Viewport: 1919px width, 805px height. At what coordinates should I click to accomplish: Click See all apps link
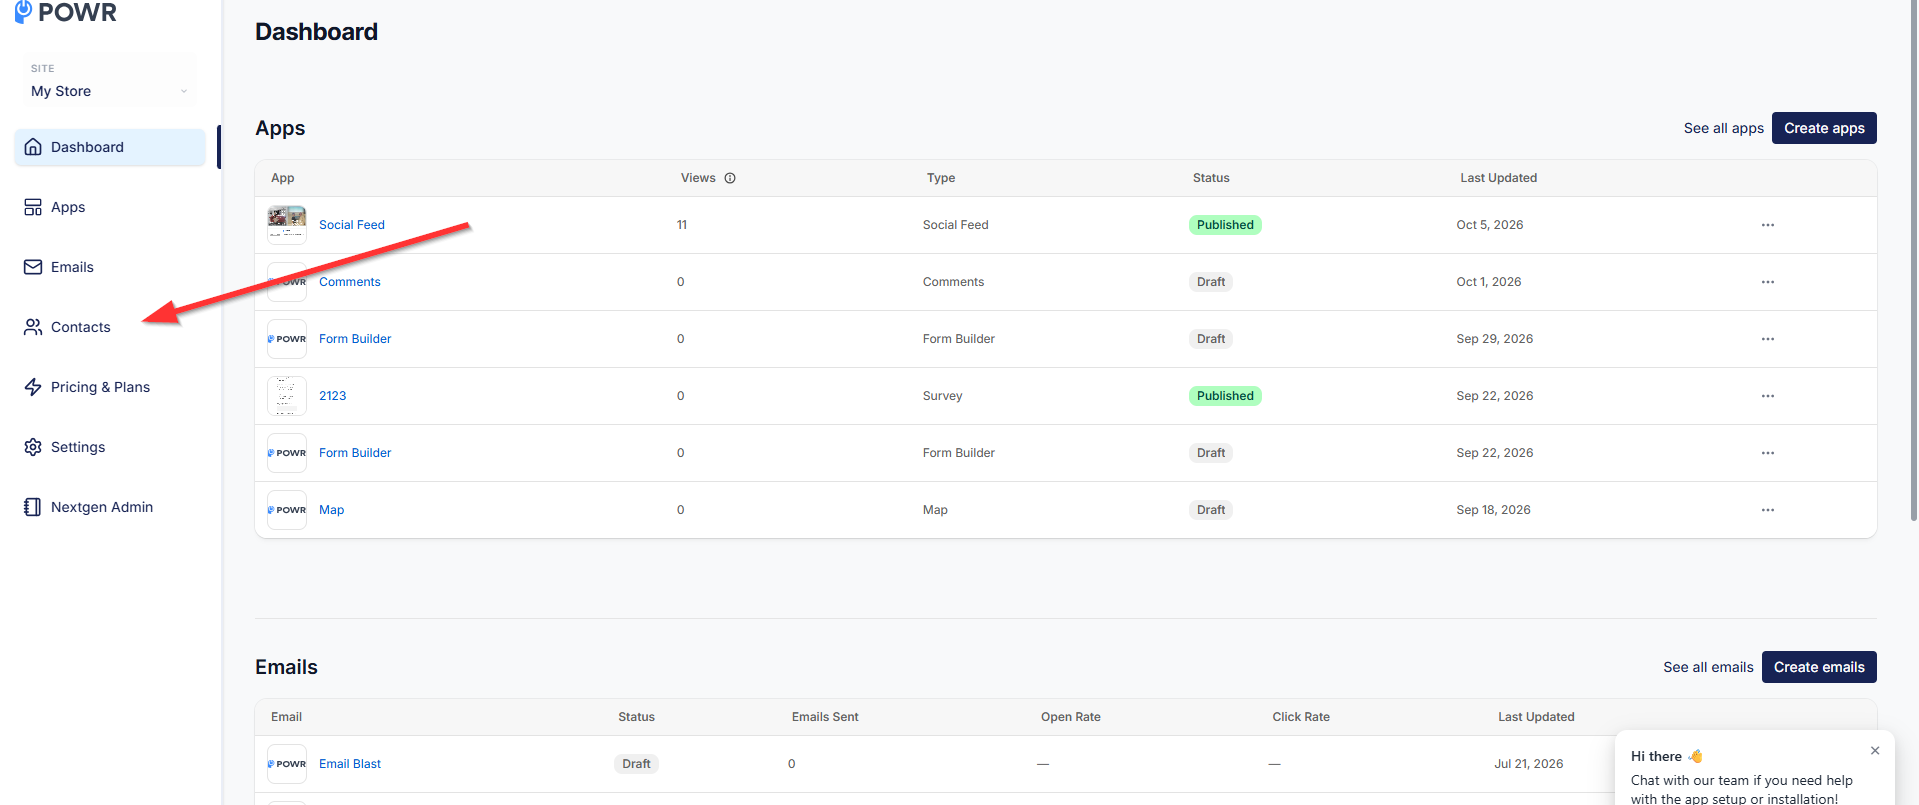click(x=1723, y=128)
